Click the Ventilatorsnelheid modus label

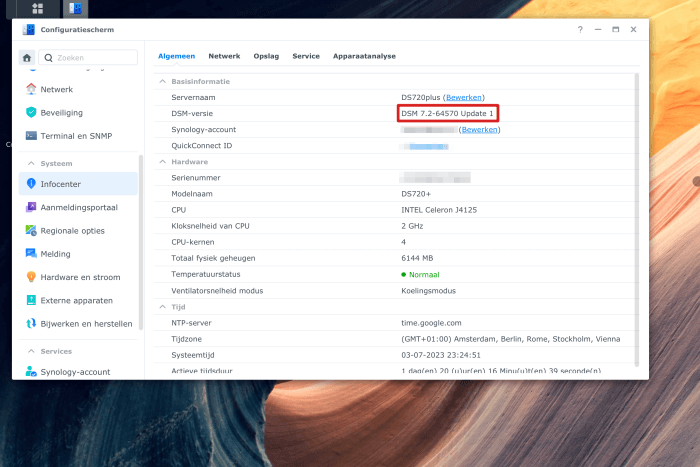pyautogui.click(x=217, y=291)
